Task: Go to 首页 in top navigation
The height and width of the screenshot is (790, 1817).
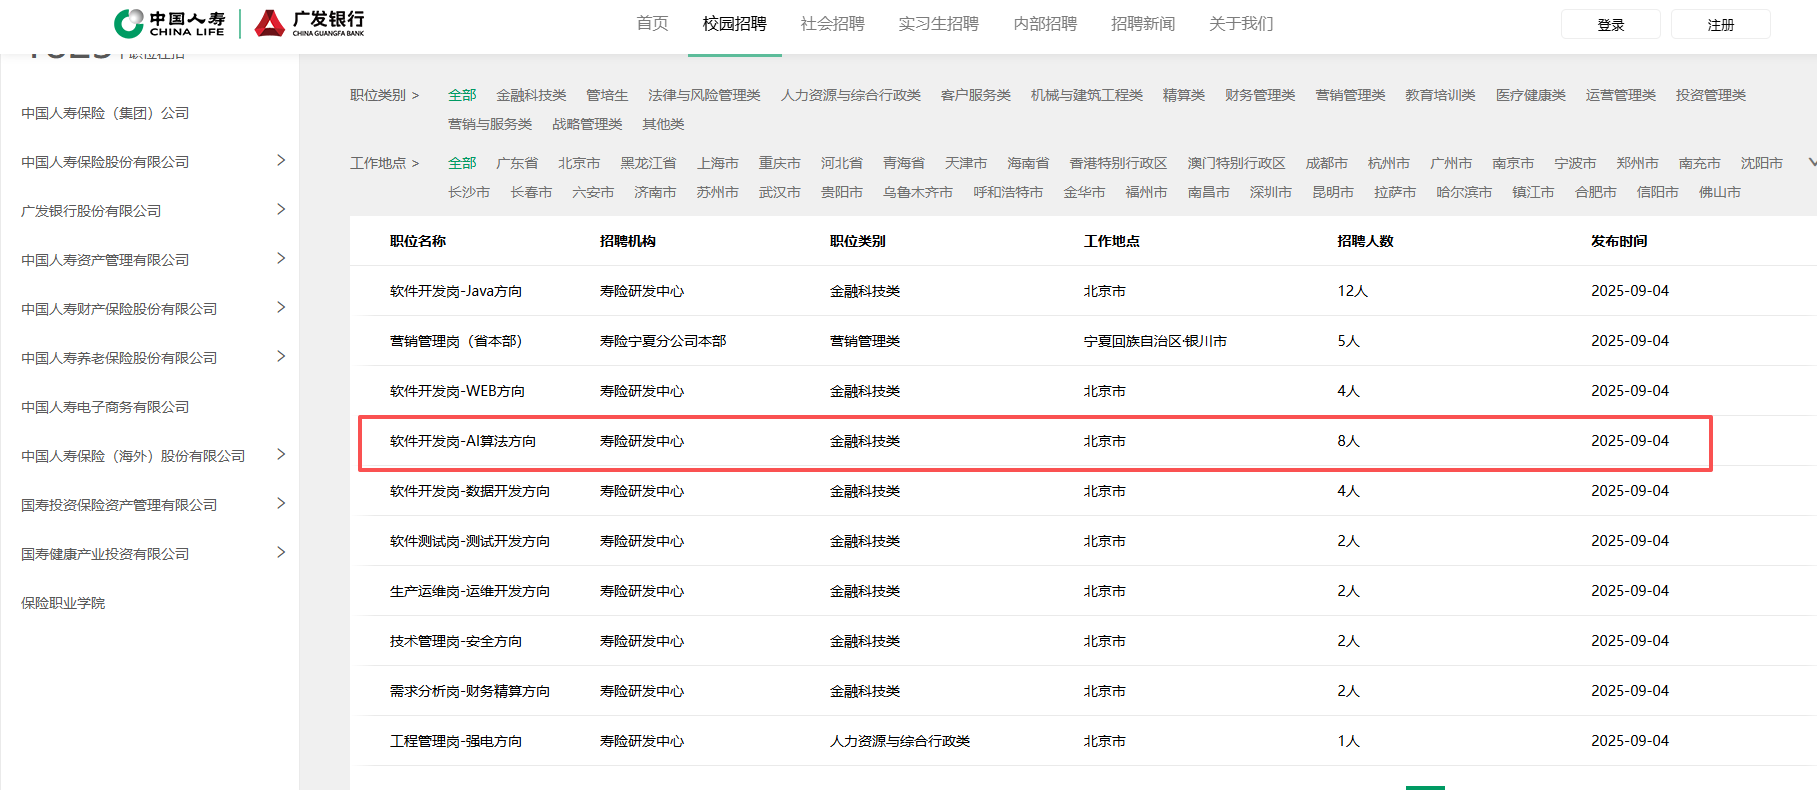Action: [x=652, y=24]
